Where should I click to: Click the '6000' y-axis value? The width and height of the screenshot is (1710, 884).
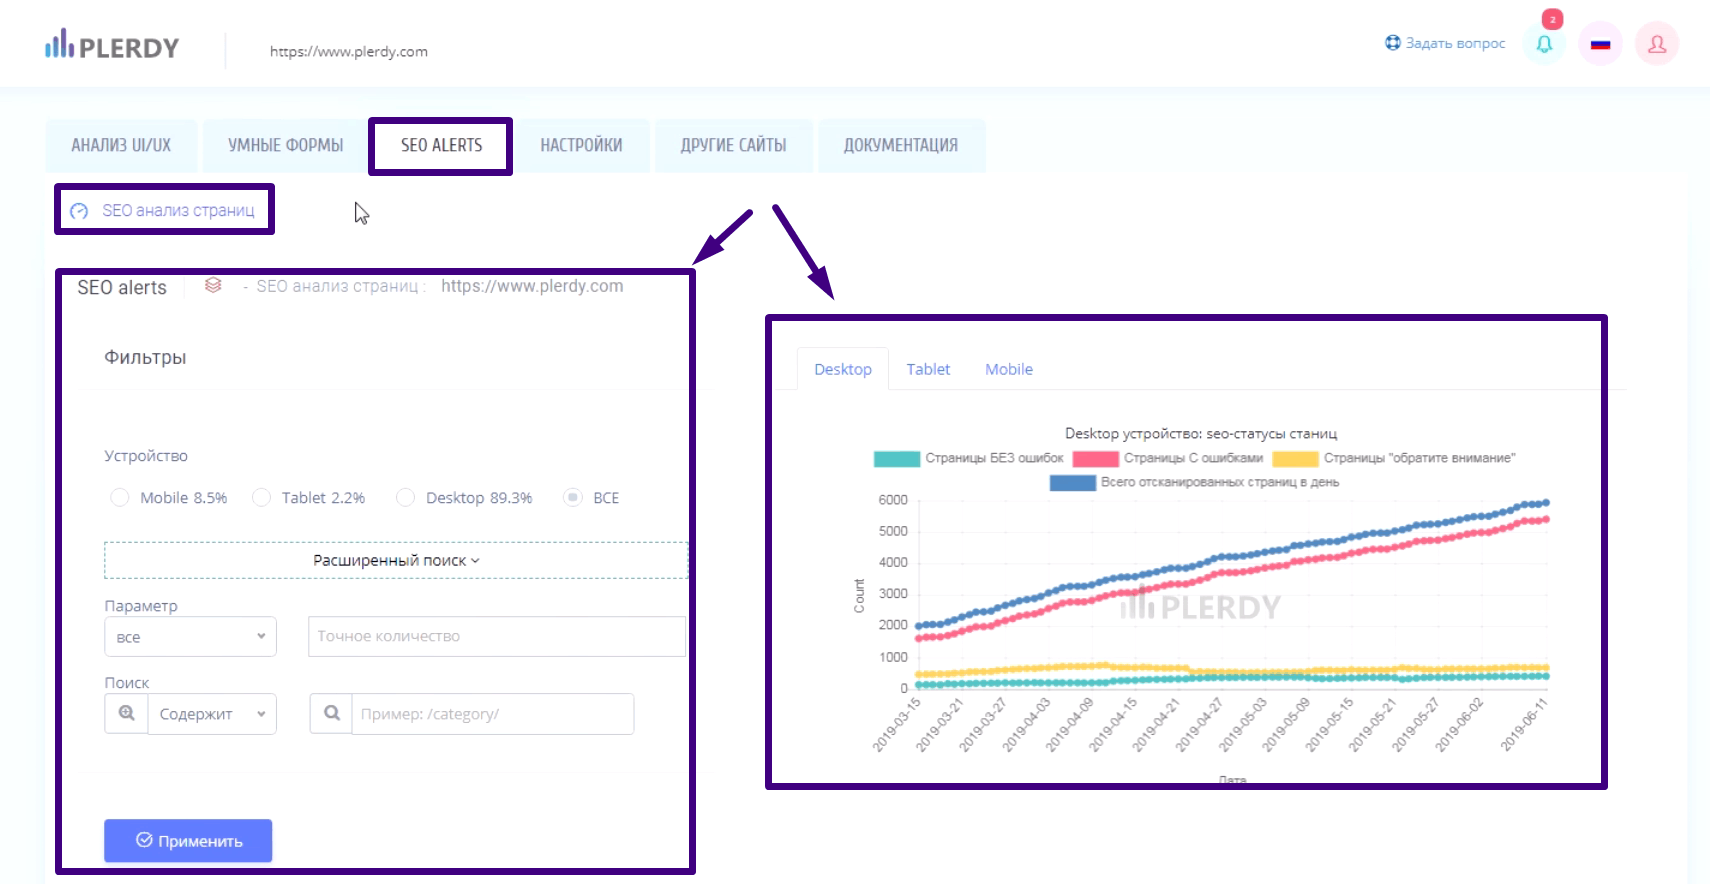pos(893,500)
